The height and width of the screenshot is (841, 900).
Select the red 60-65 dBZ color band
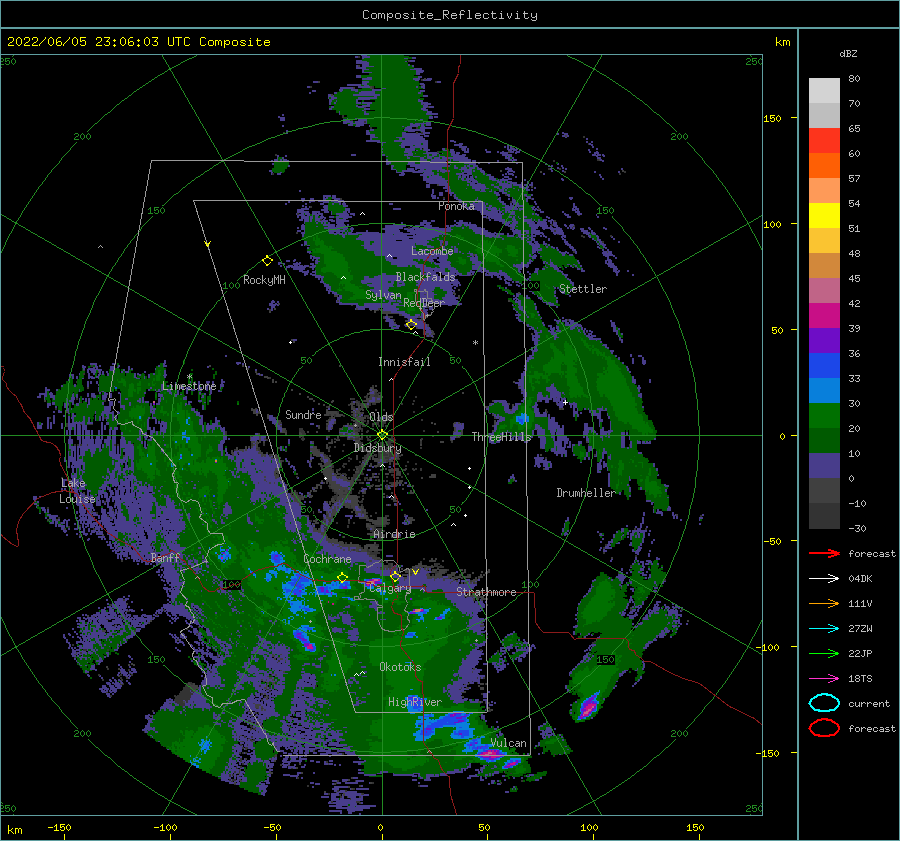click(x=824, y=141)
